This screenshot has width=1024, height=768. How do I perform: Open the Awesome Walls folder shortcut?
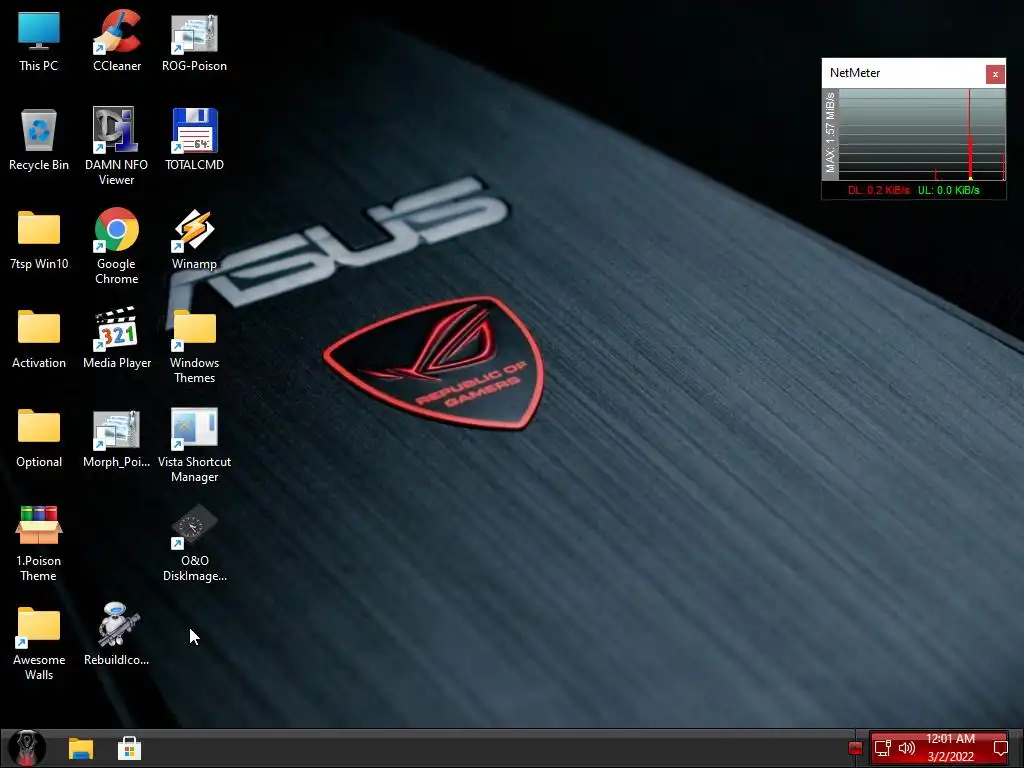click(x=39, y=643)
